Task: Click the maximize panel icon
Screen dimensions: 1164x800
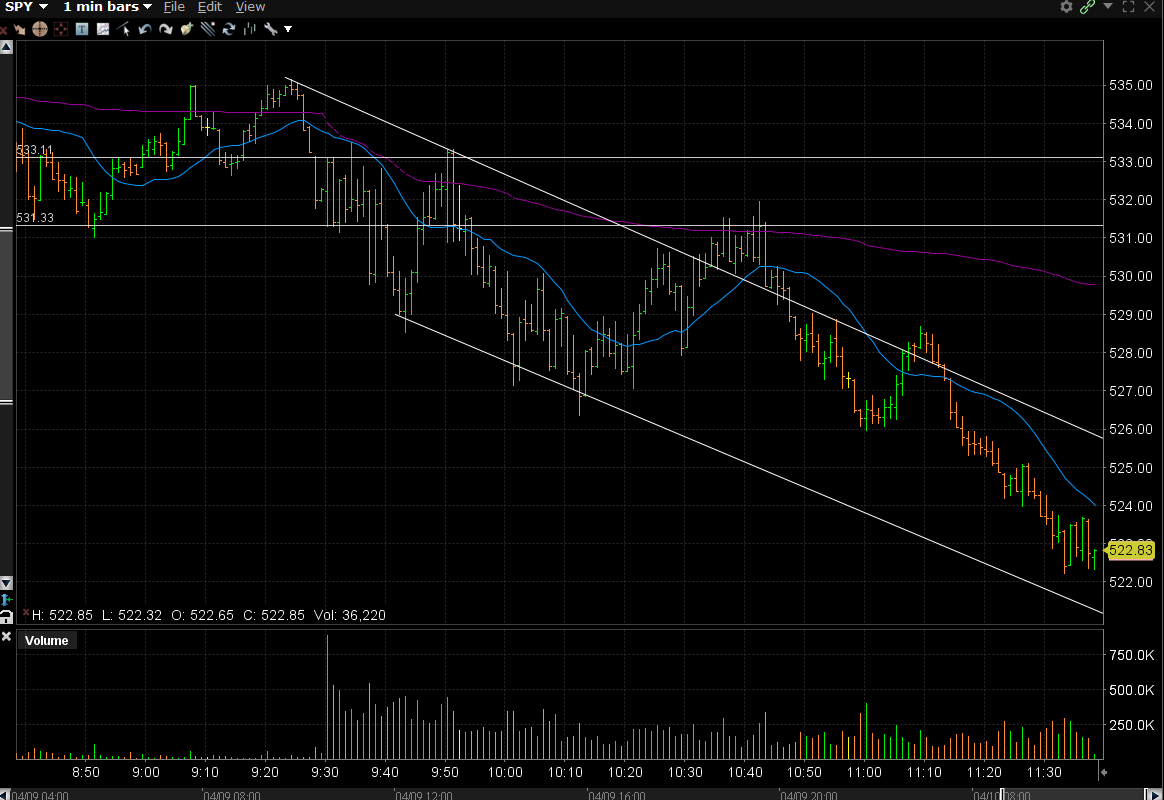Action: (1128, 7)
